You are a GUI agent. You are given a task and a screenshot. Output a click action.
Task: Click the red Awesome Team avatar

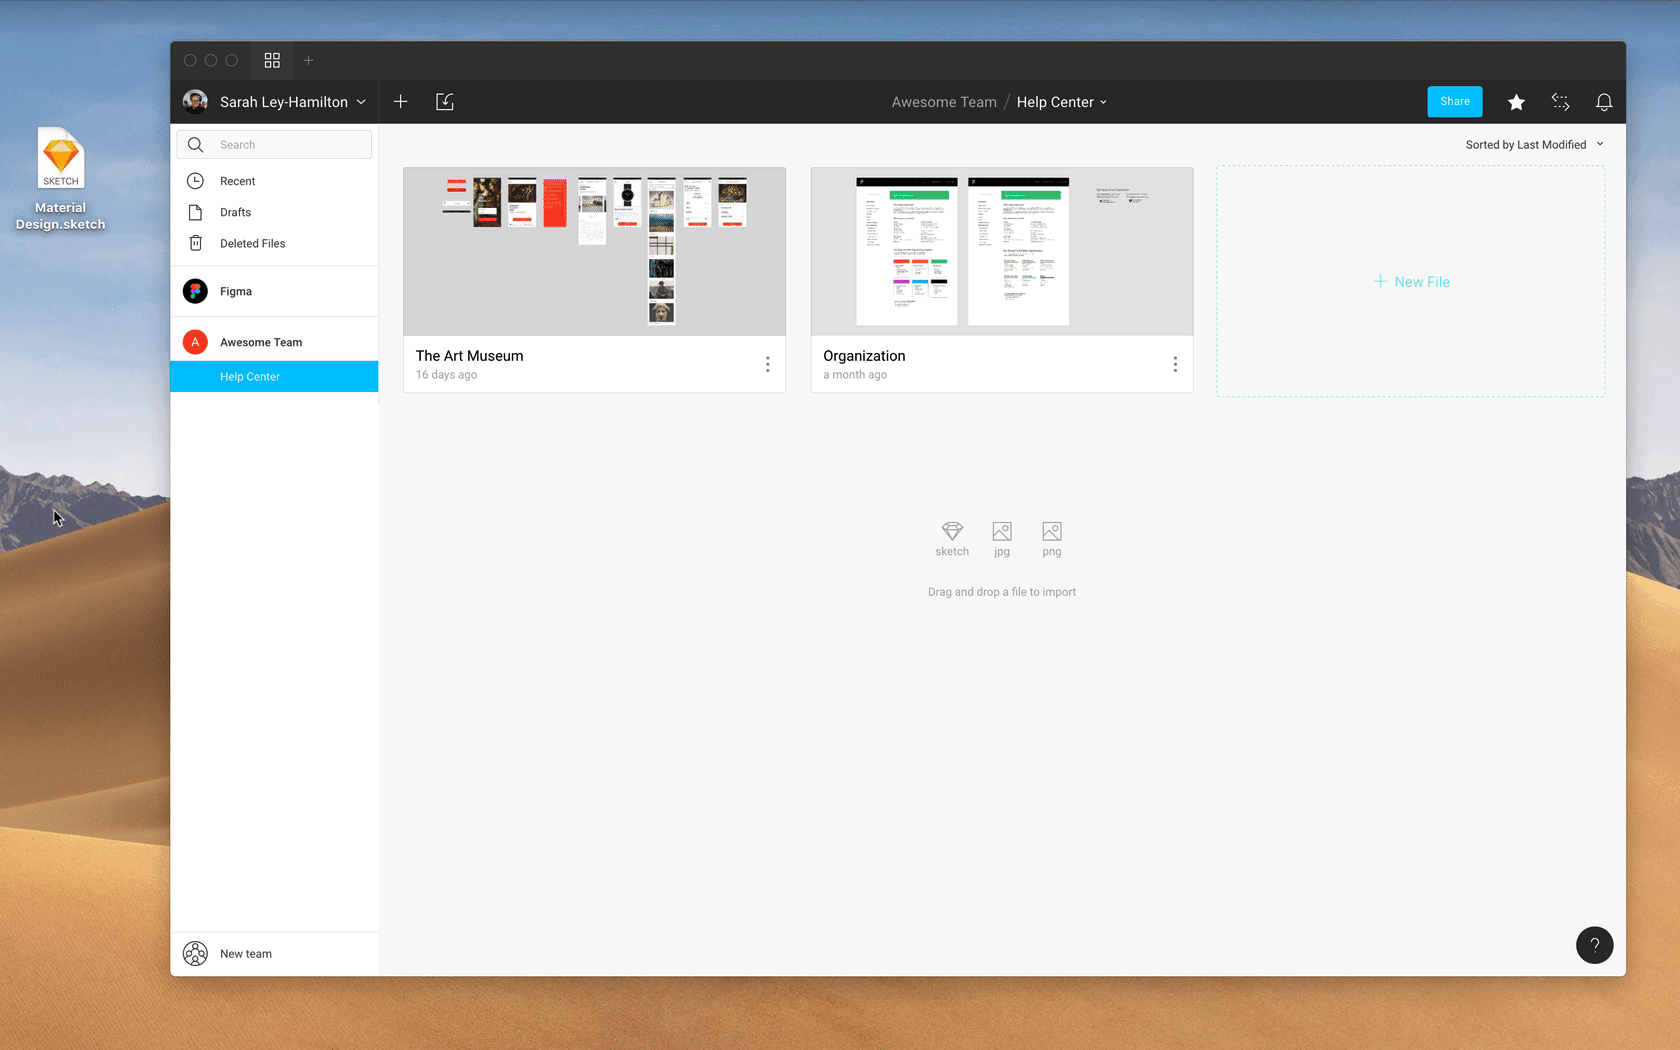tap(196, 342)
